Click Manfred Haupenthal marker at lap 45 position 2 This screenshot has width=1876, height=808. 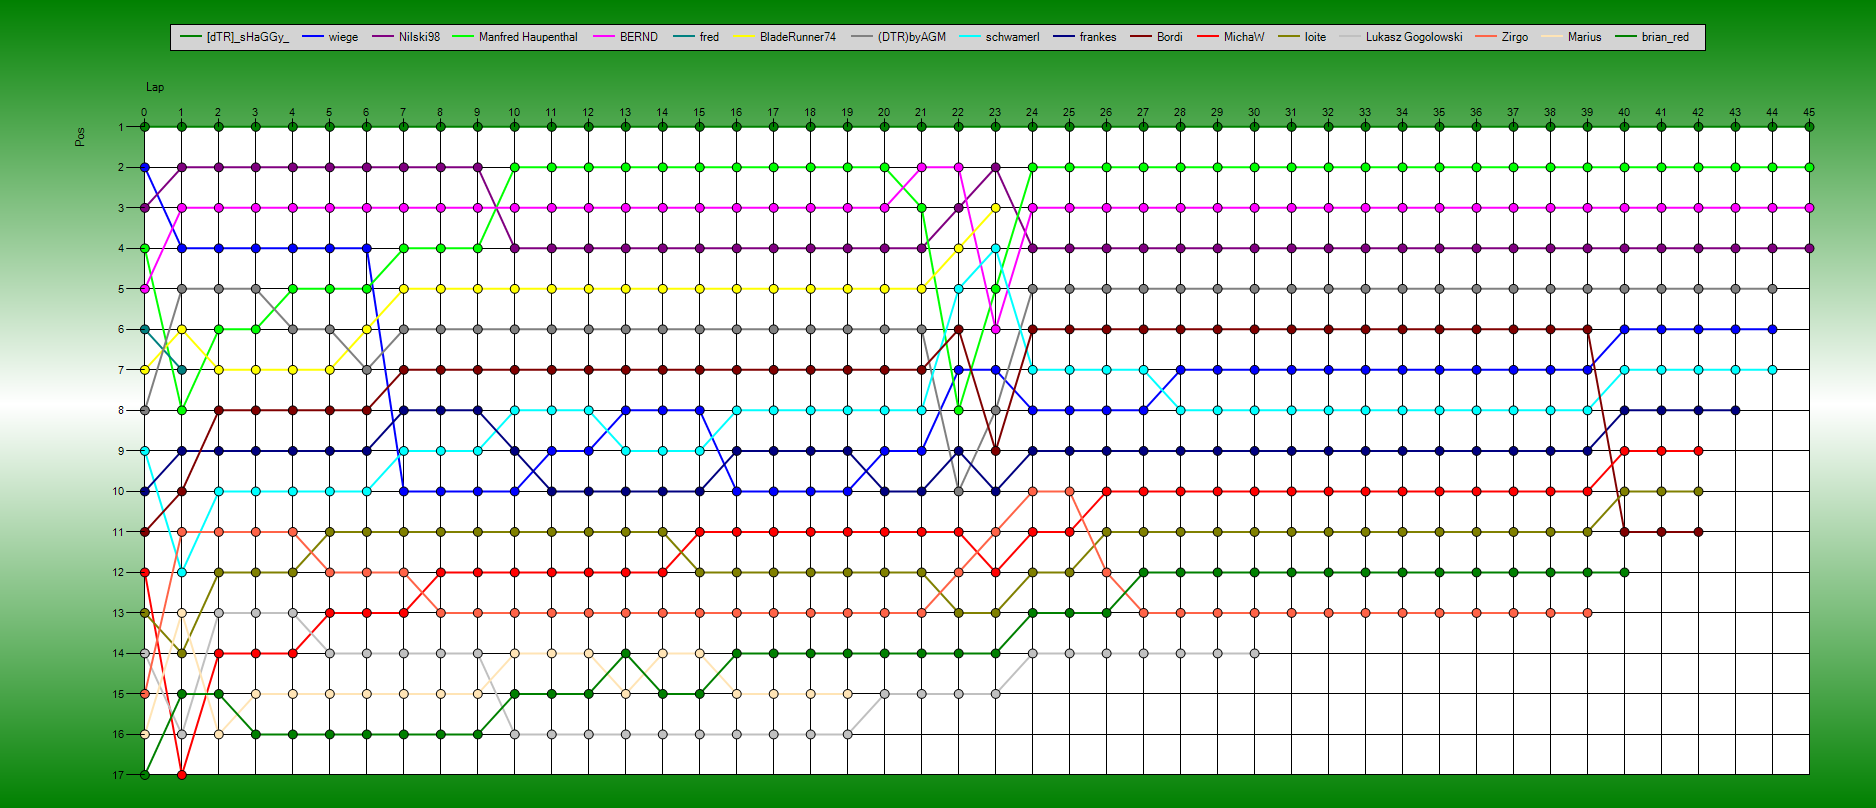(1809, 168)
